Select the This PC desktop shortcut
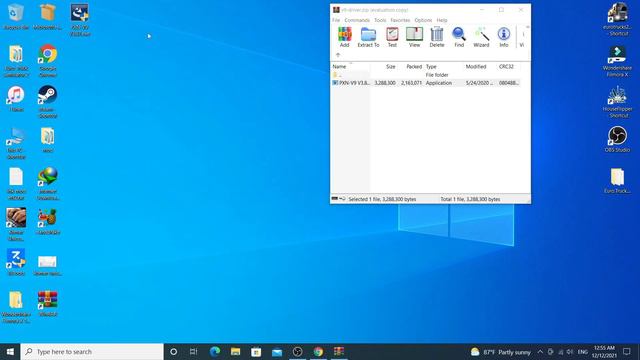 [16, 143]
